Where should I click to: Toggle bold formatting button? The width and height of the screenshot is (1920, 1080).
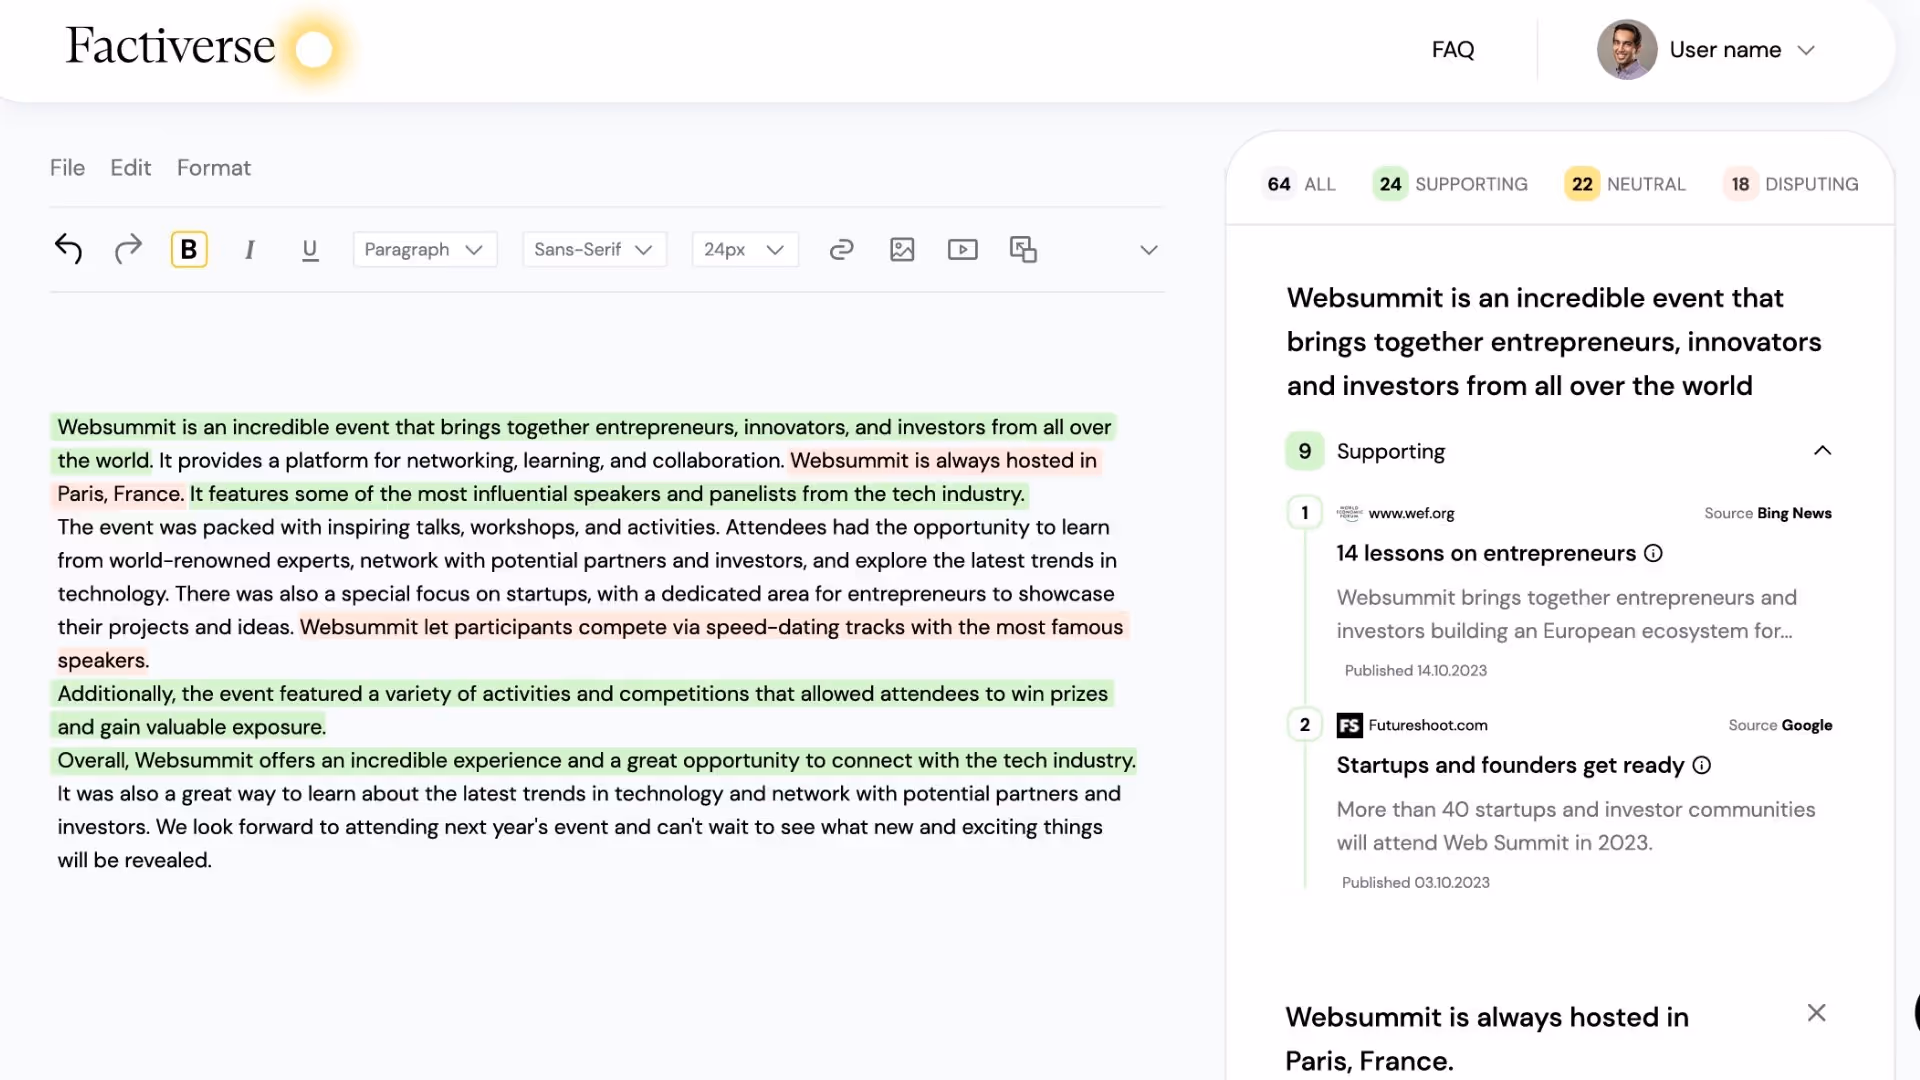click(x=189, y=249)
